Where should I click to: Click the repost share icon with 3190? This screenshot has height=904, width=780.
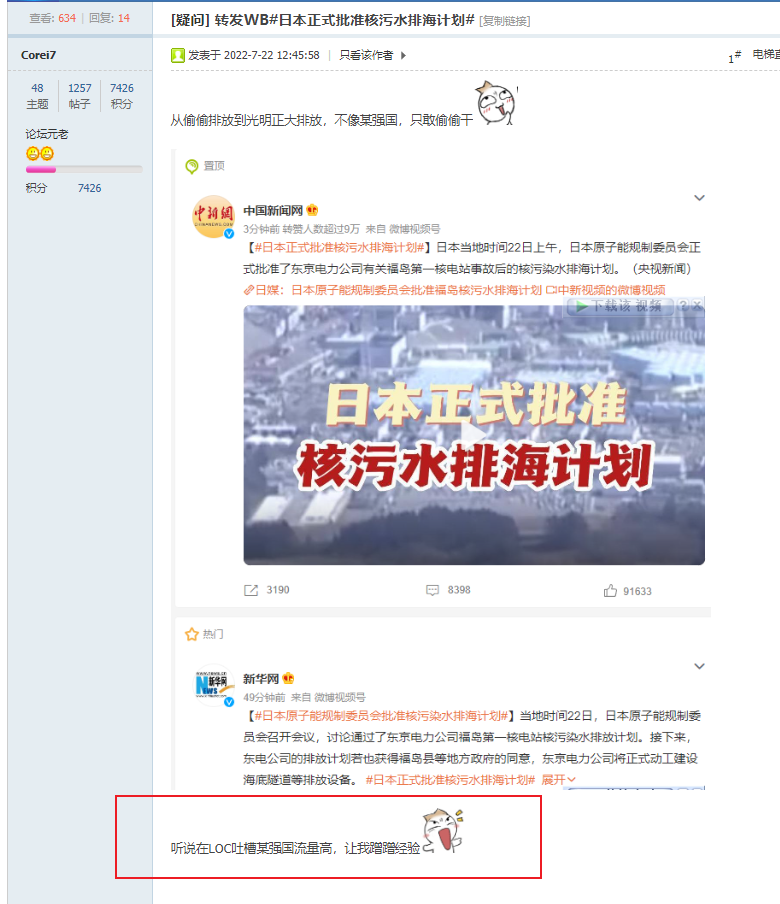click(251, 590)
